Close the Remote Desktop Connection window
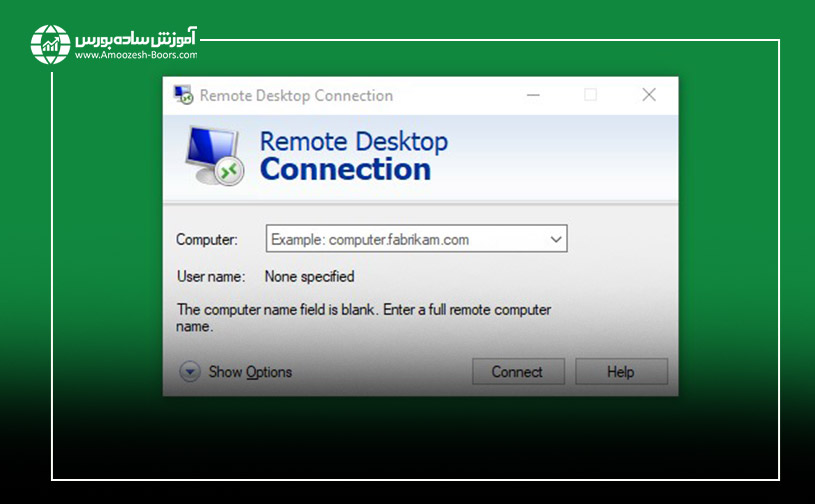Image resolution: width=815 pixels, height=504 pixels. point(649,95)
